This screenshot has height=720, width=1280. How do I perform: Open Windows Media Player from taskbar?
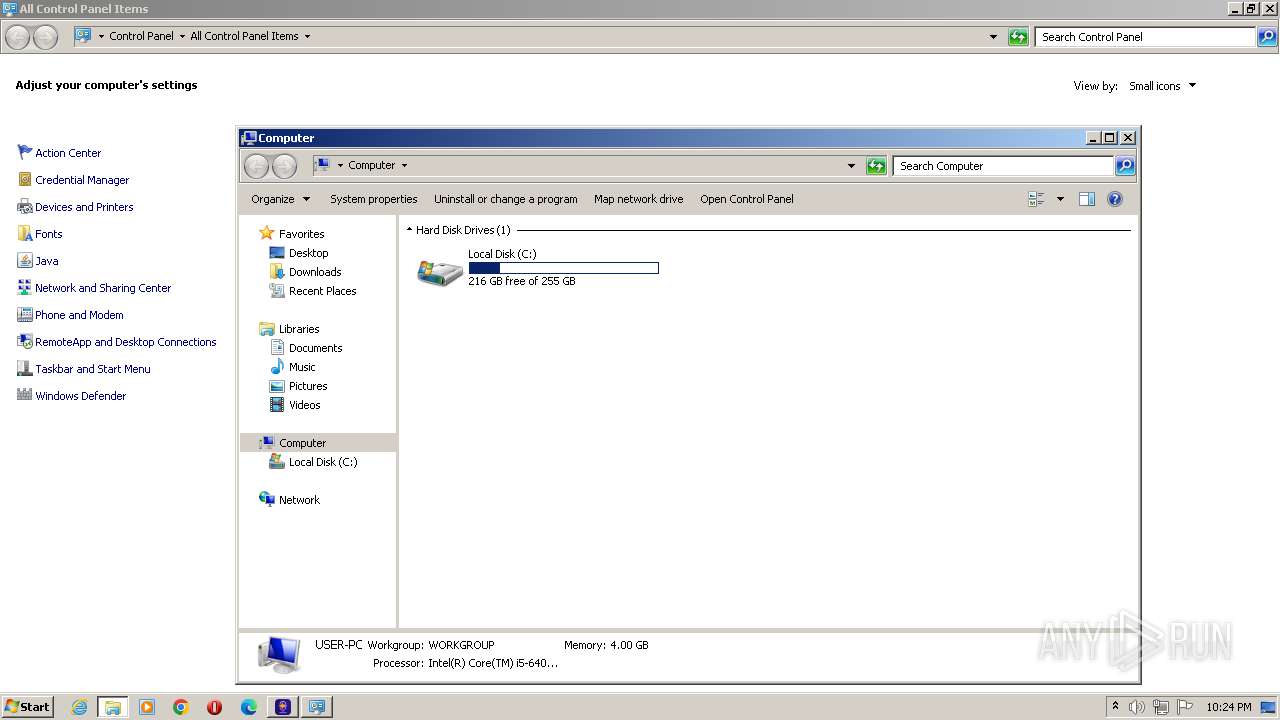147,707
